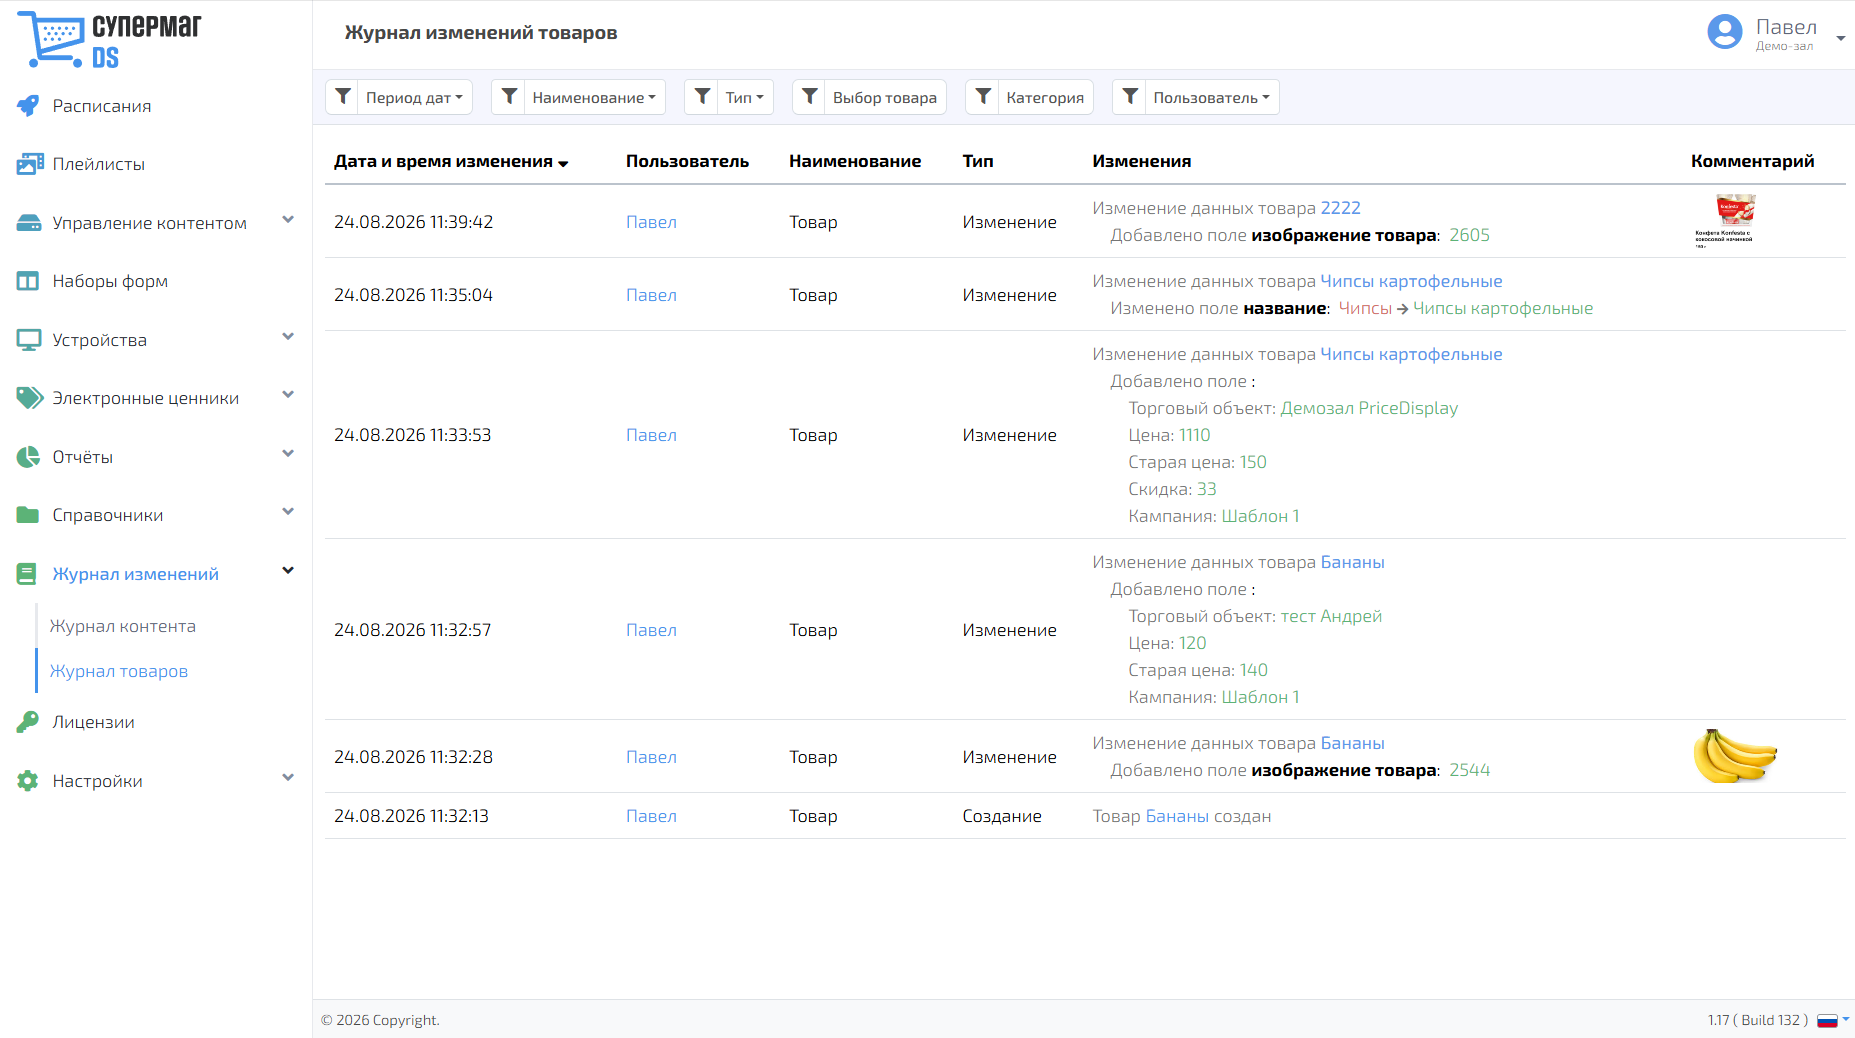Open the Период дат filter dropdown
The image size is (1855, 1038).
tap(414, 97)
